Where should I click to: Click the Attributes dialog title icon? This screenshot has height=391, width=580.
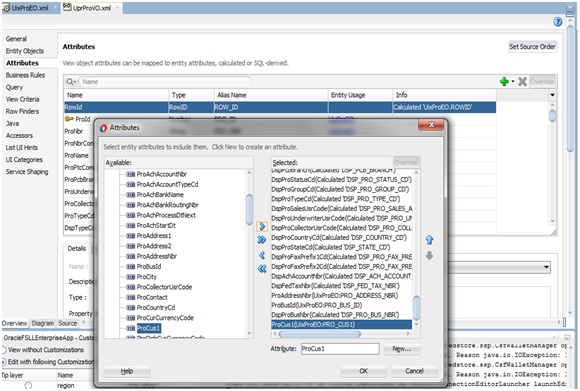[103, 128]
